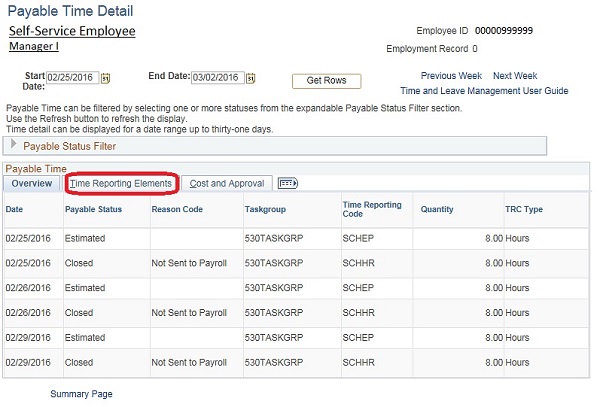The height and width of the screenshot is (407, 600).
Task: Open the Time Reporting Elements tab
Action: point(121,184)
